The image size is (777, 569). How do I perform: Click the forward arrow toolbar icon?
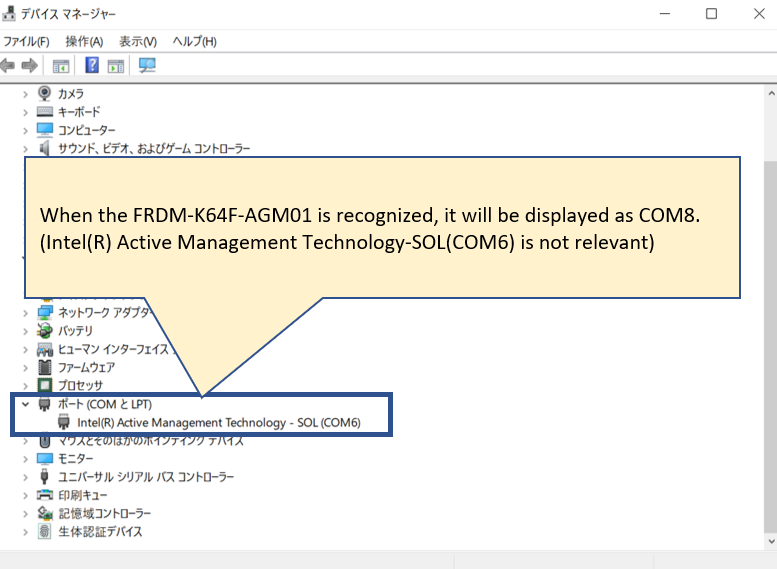point(30,65)
